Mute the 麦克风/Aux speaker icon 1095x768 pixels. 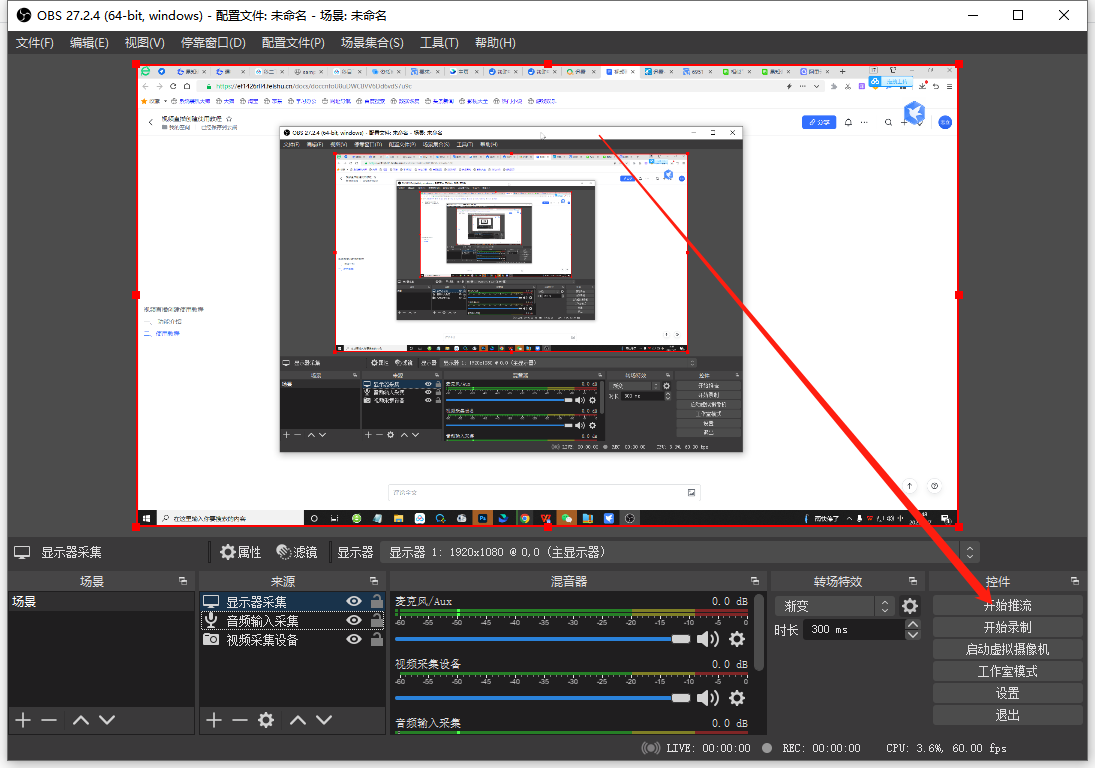[x=708, y=639]
